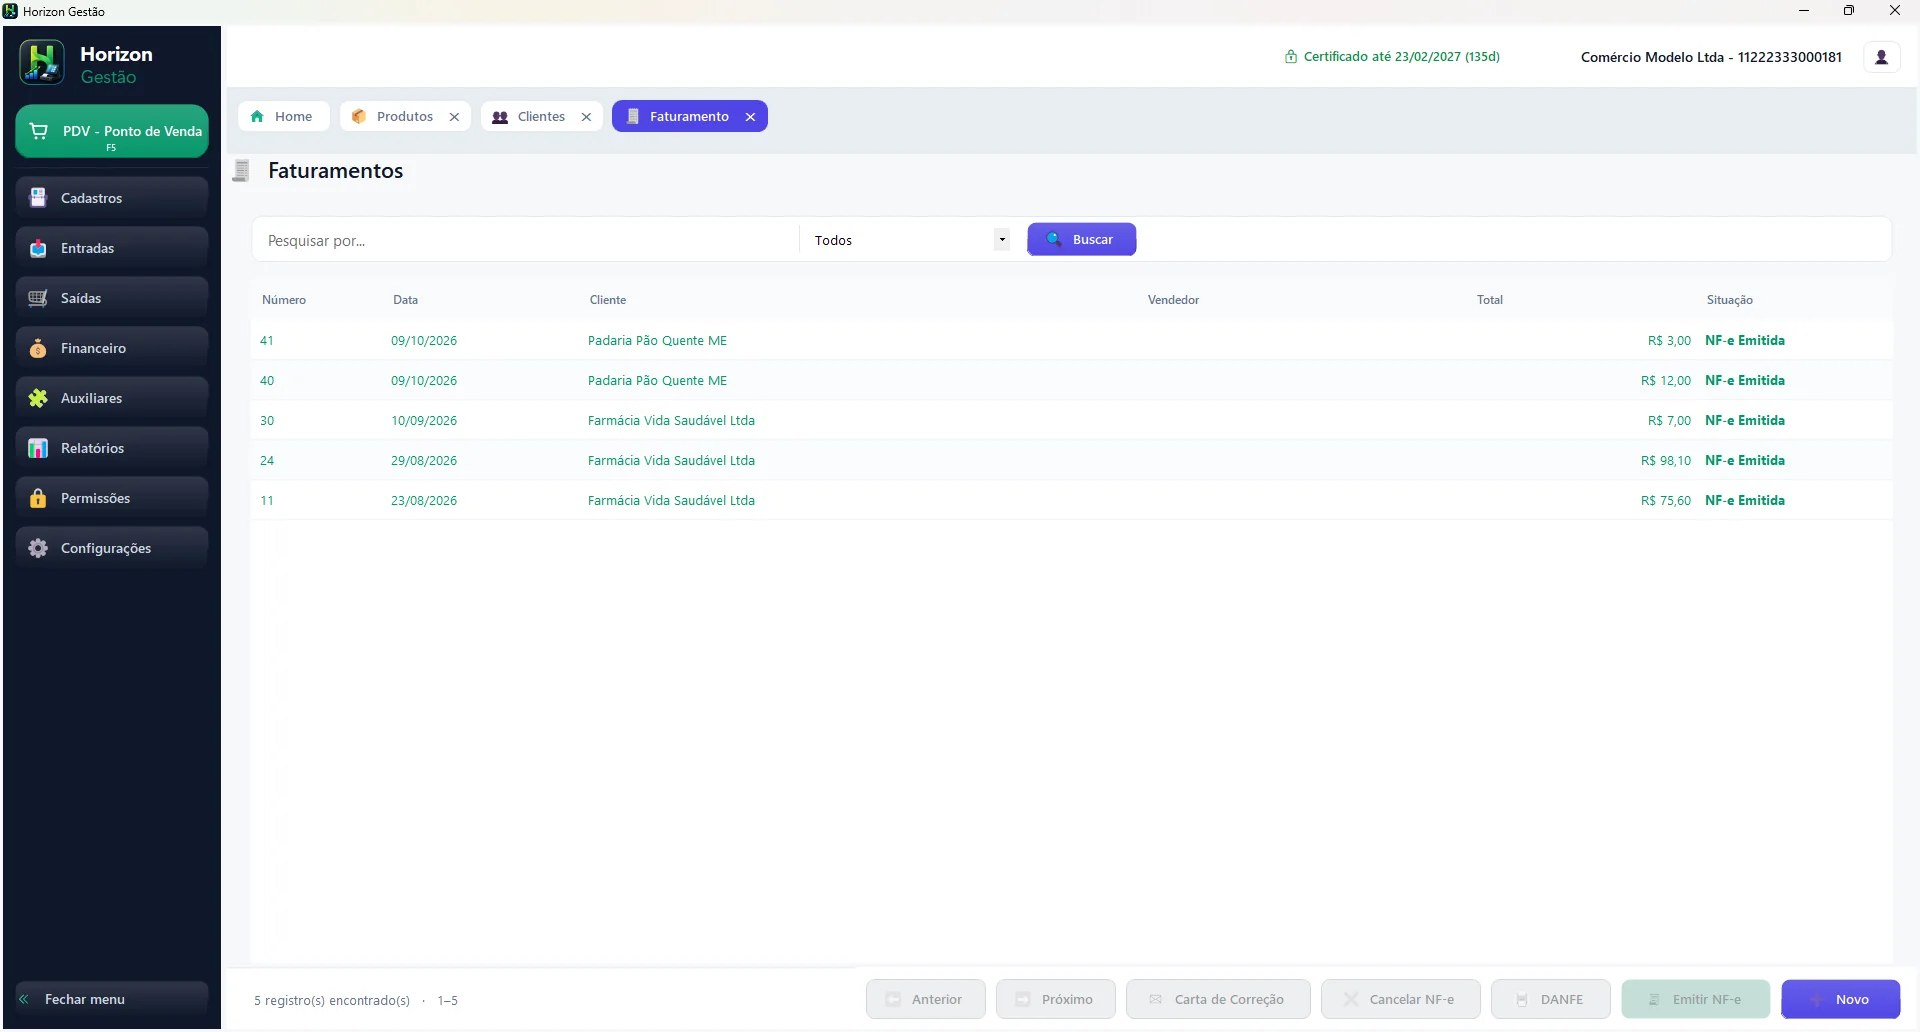1920x1032 pixels.
Task: Open the Permissões menu
Action: [112, 498]
